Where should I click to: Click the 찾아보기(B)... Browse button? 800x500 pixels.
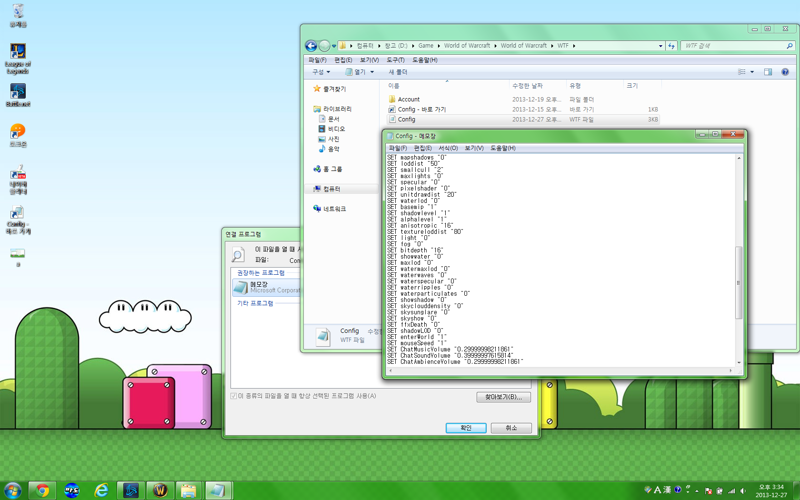point(504,397)
